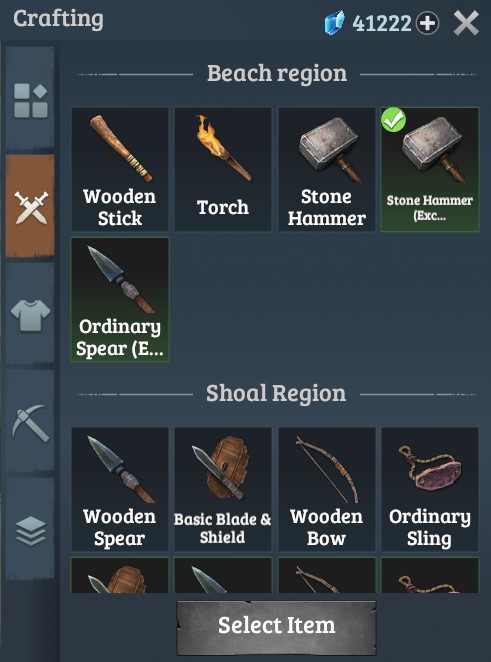The height and width of the screenshot is (662, 491).
Task: Choose the Ordinary Sling item
Action: 430,489
